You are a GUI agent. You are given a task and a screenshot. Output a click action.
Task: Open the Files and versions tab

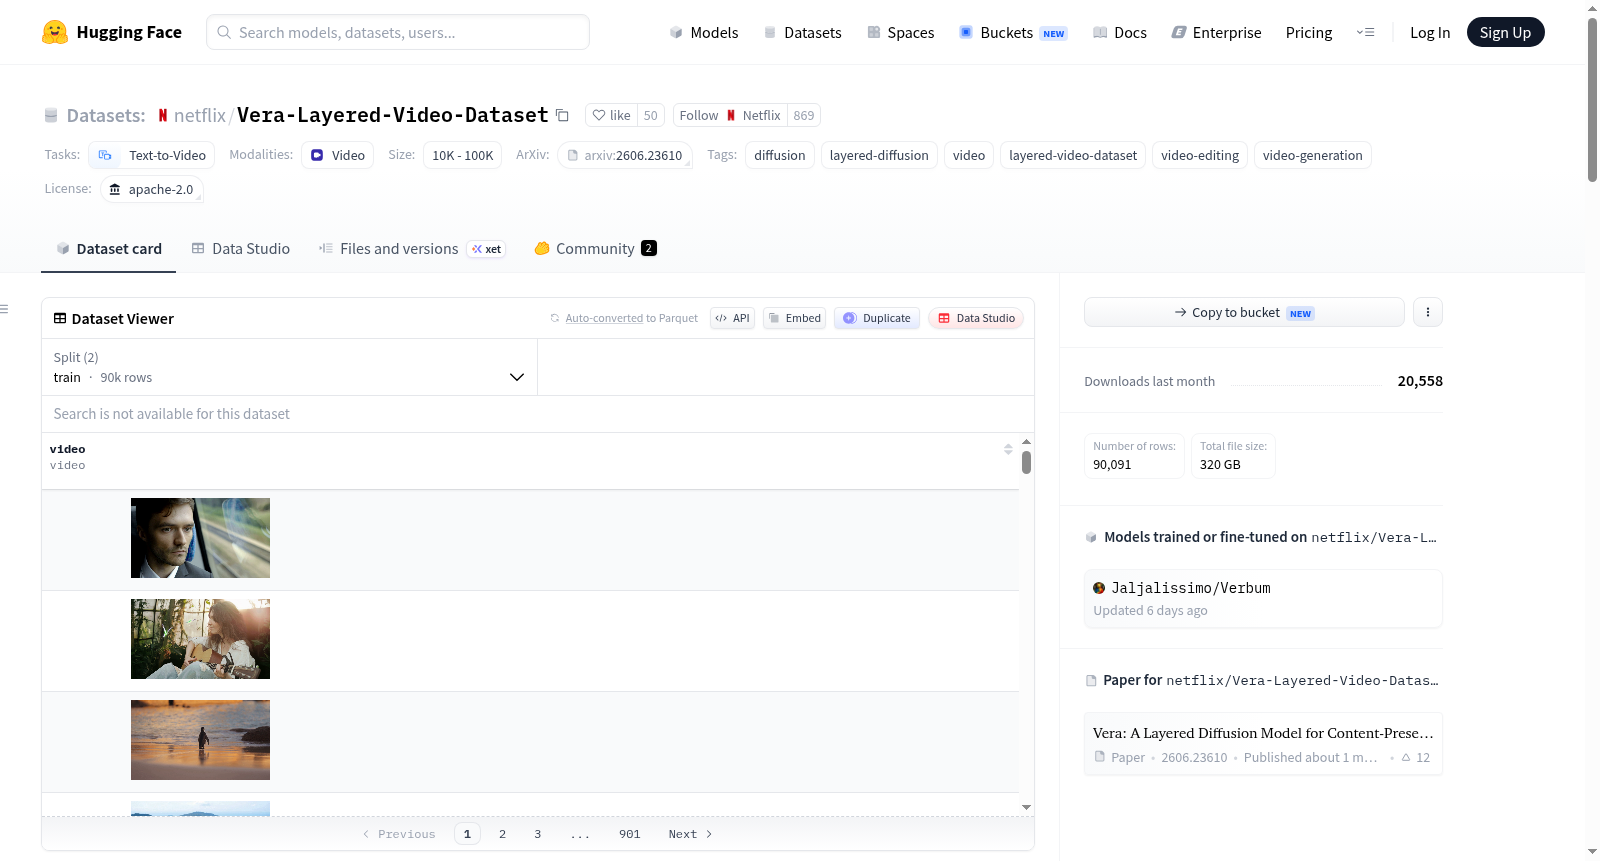[412, 249]
